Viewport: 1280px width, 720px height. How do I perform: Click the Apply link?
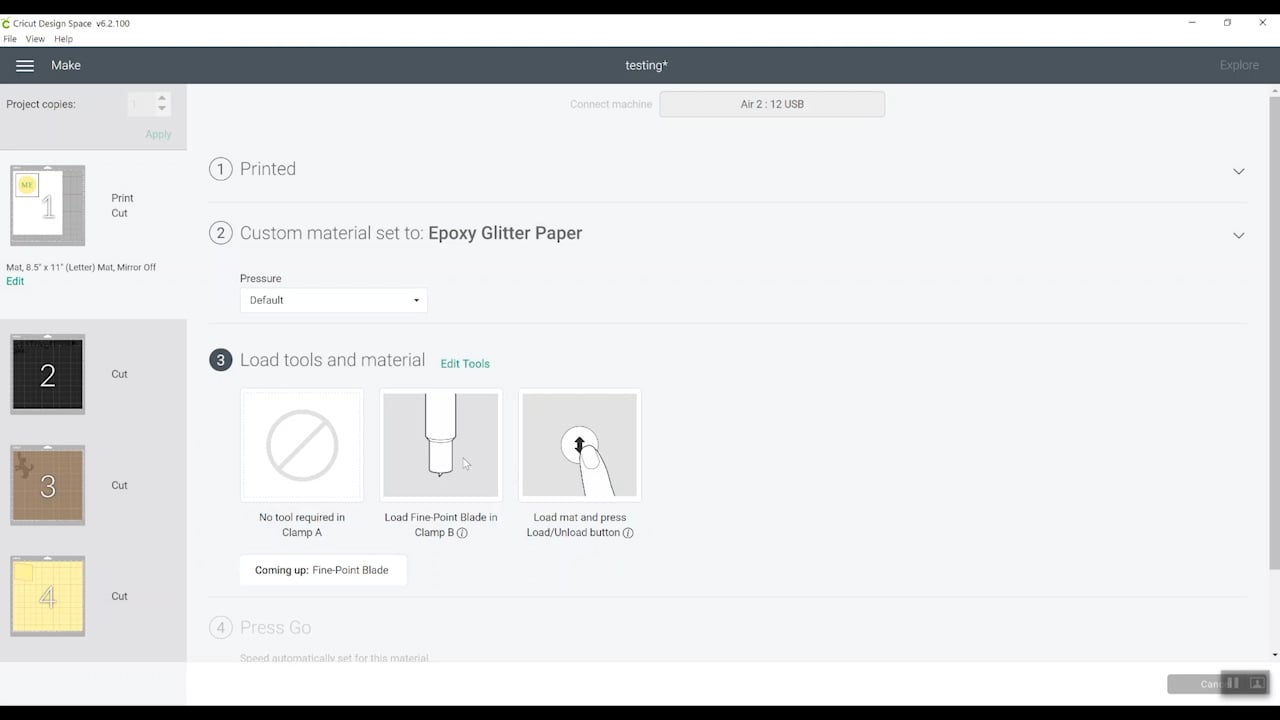(158, 134)
